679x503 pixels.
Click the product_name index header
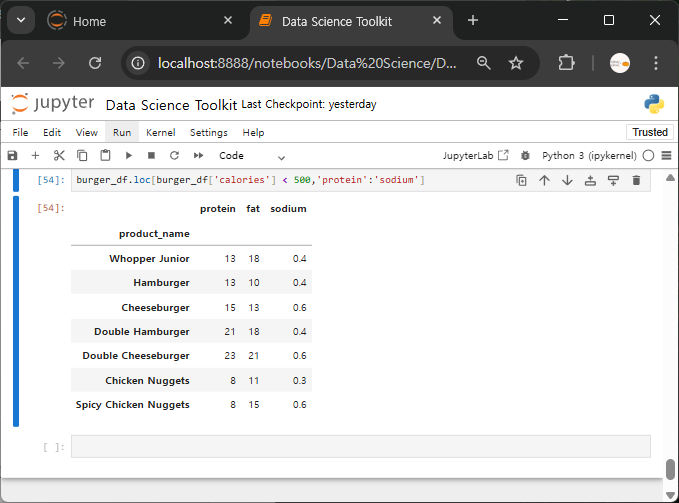pos(154,234)
